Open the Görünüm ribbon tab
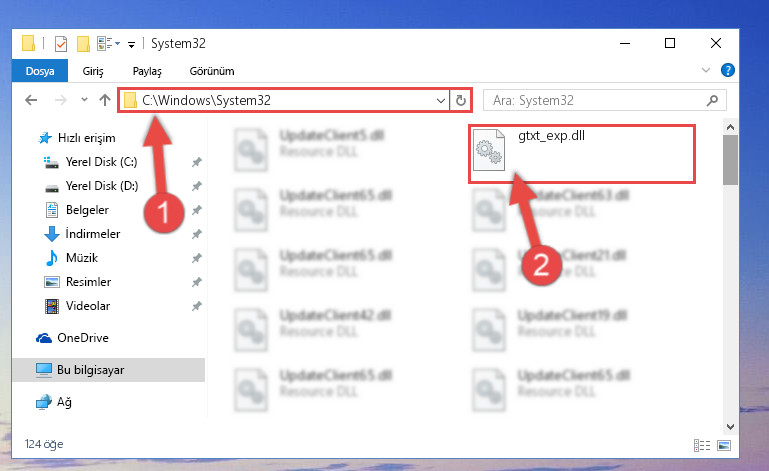Screen dimensions: 769x471 coord(212,71)
